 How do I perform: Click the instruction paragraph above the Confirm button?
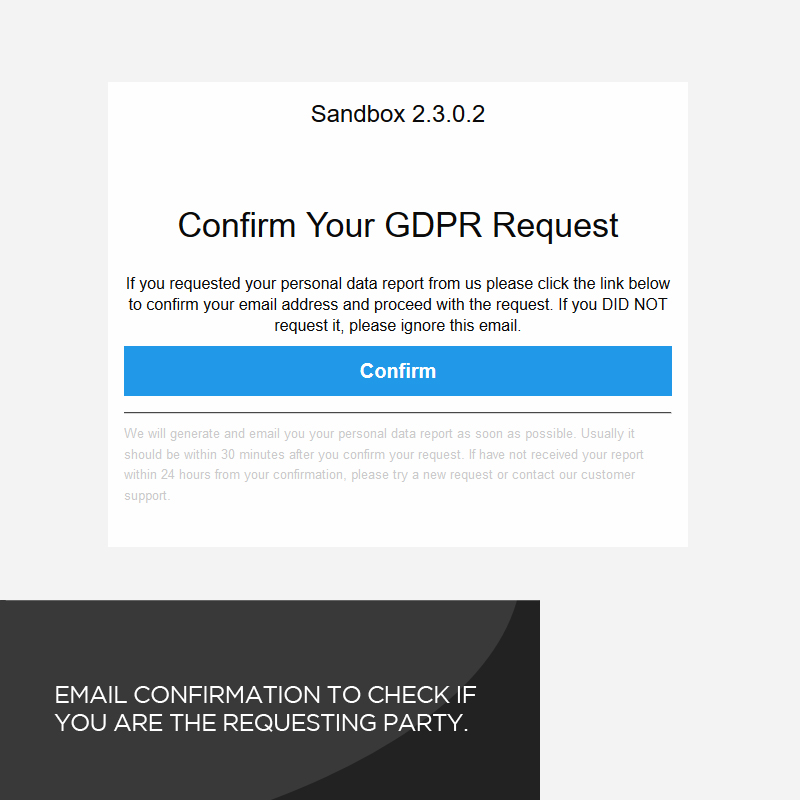click(x=397, y=304)
